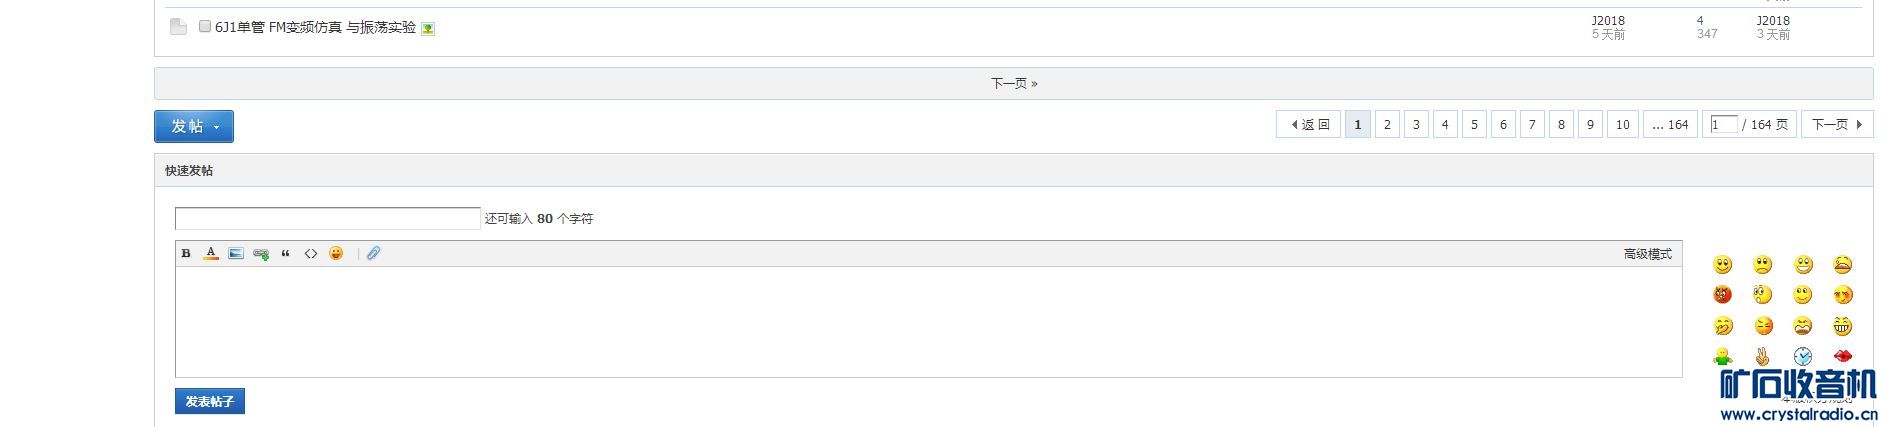The height and width of the screenshot is (427, 1886).
Task: Toggle bold formatting in quick post editor
Action: [186, 254]
